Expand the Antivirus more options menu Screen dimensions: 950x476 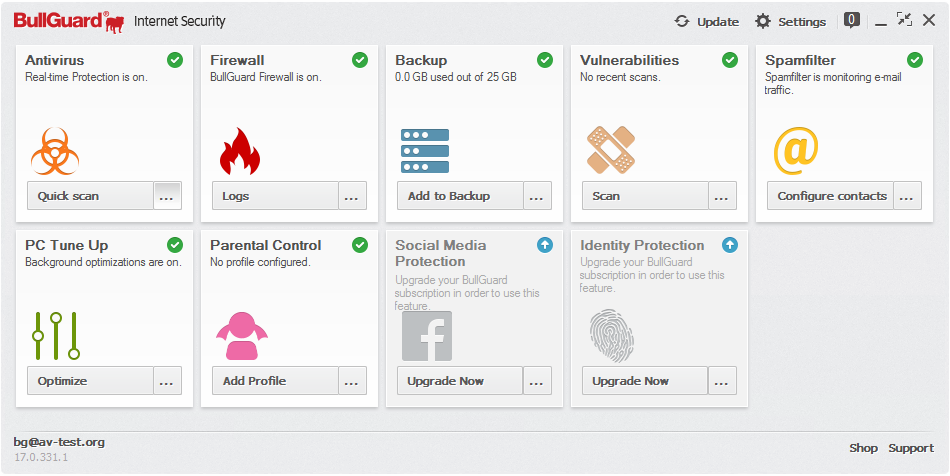tap(167, 196)
